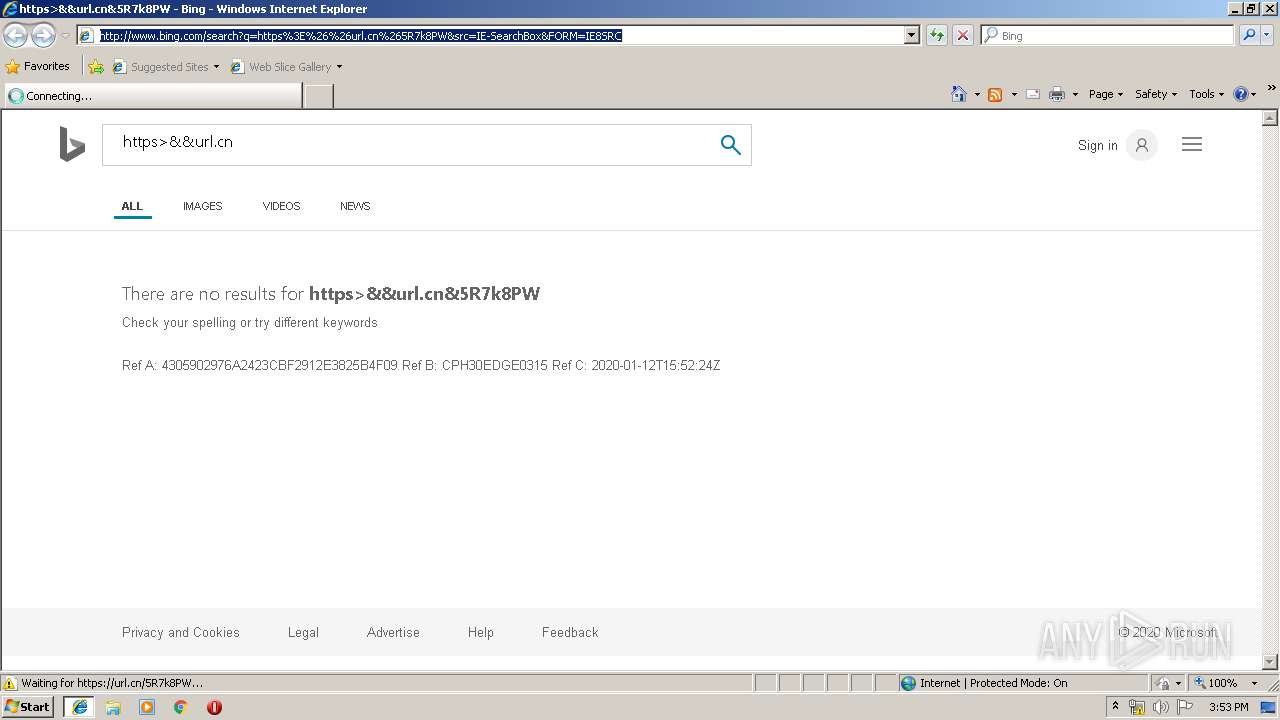Switch to the NEWS tab
This screenshot has width=1280, height=720.
click(355, 206)
